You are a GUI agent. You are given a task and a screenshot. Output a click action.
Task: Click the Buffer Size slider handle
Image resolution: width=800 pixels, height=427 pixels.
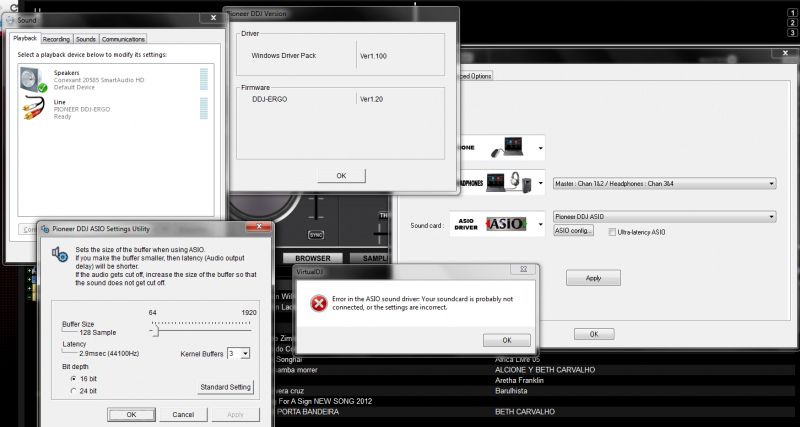(156, 331)
